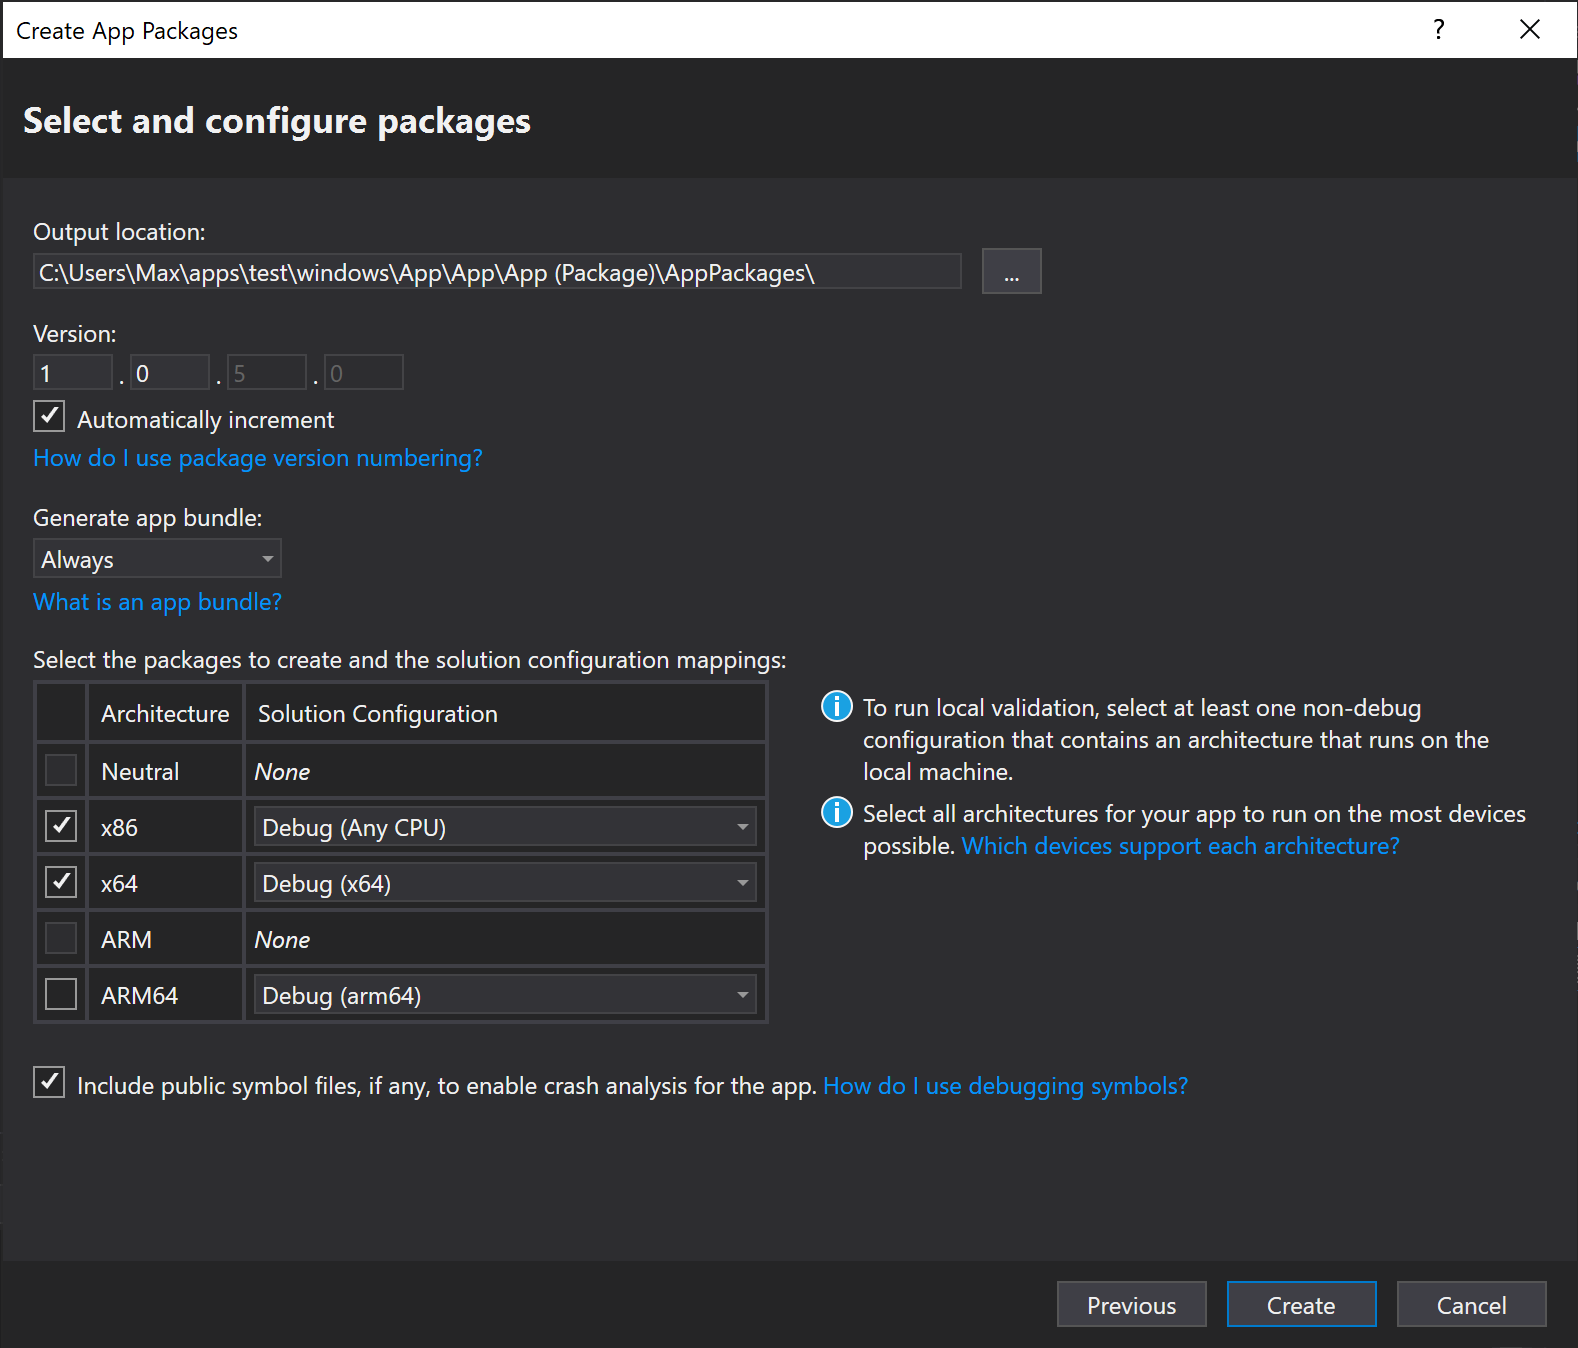The height and width of the screenshot is (1348, 1578).
Task: Toggle Include public symbol files checkbox
Action: pyautogui.click(x=49, y=1082)
